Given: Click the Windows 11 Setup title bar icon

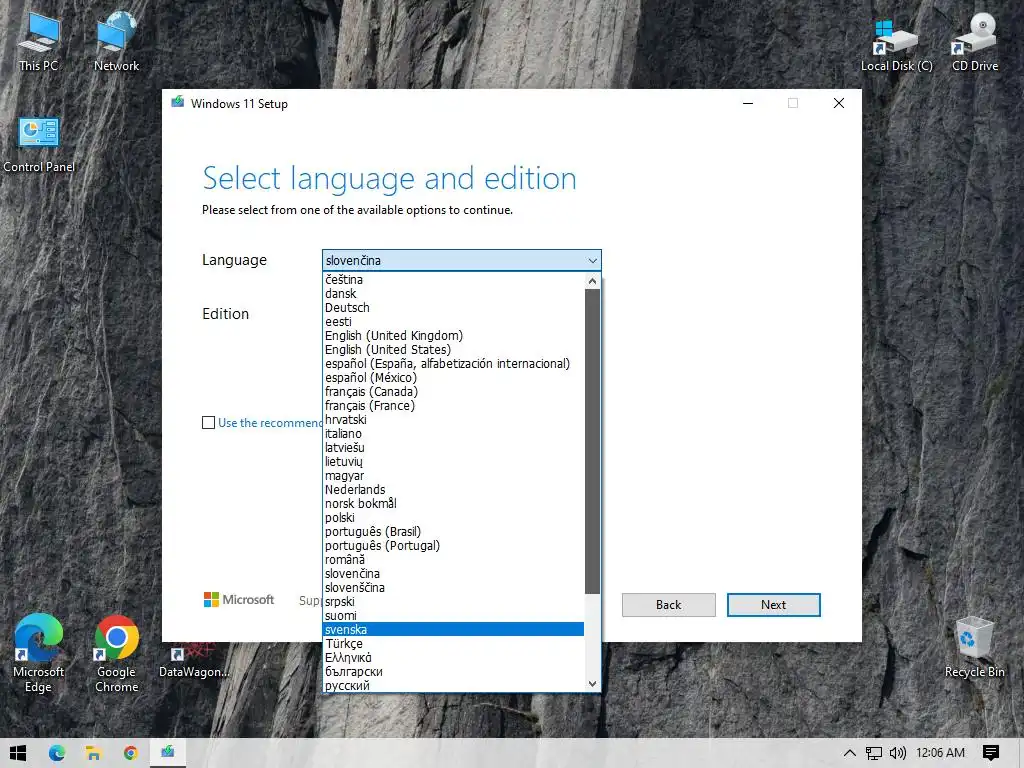Looking at the screenshot, I should [178, 103].
